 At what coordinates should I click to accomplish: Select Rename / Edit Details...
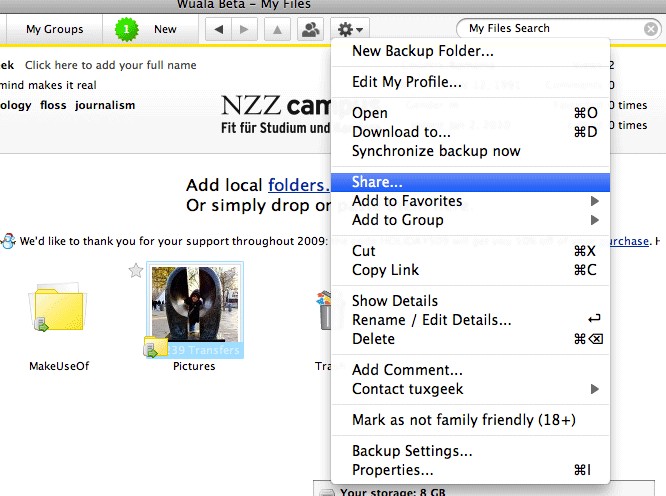click(470, 320)
